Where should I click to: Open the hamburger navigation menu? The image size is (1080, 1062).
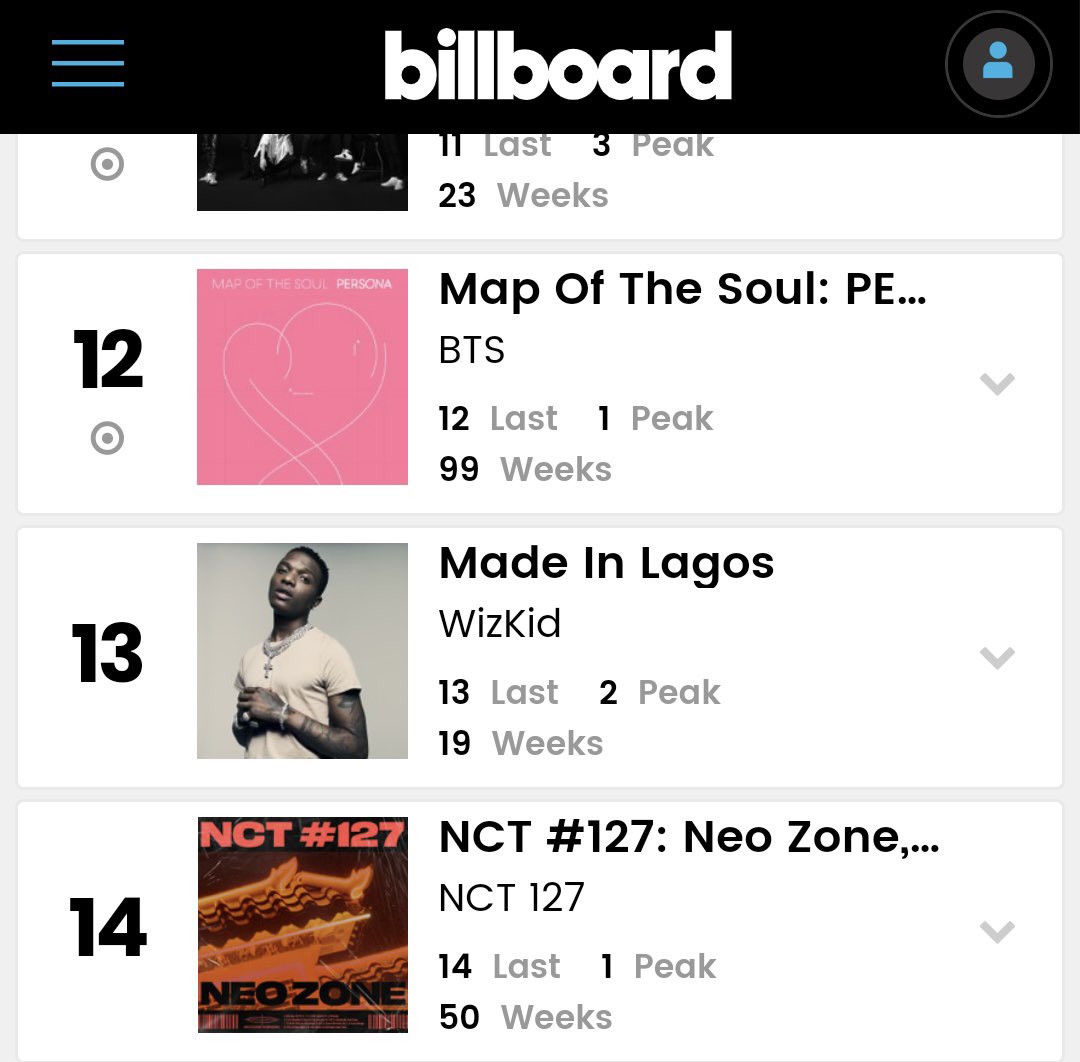[88, 63]
